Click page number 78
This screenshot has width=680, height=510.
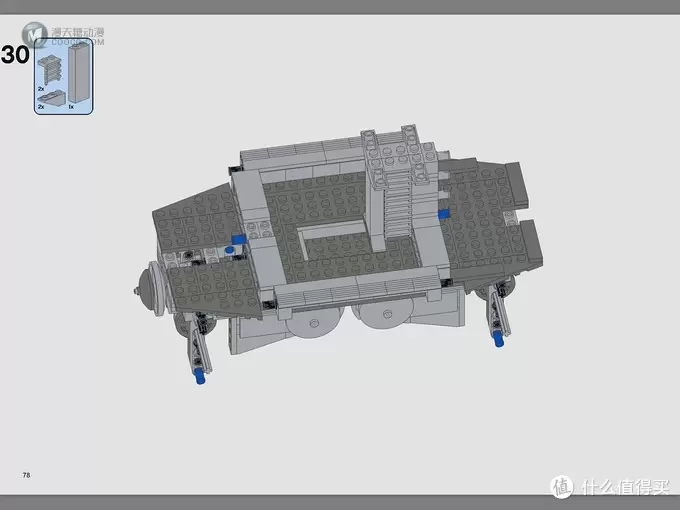coord(26,475)
